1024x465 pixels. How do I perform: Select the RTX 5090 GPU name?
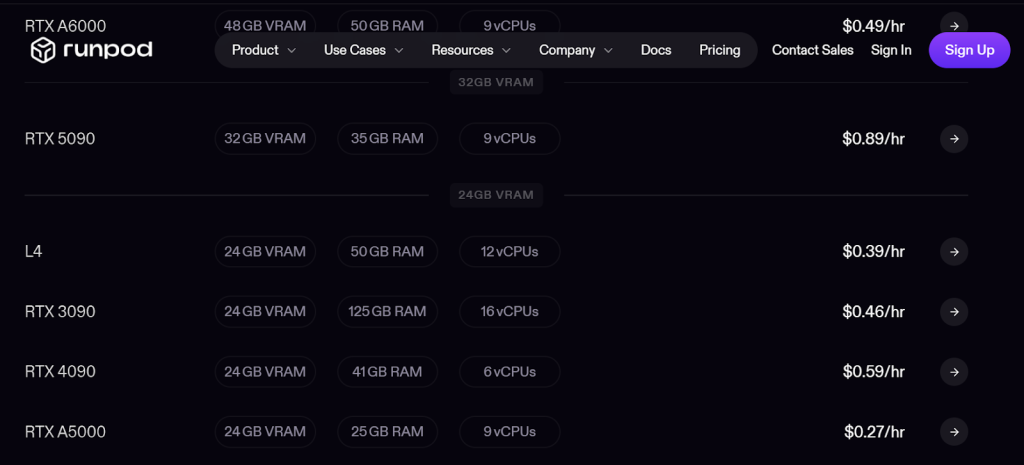point(60,139)
